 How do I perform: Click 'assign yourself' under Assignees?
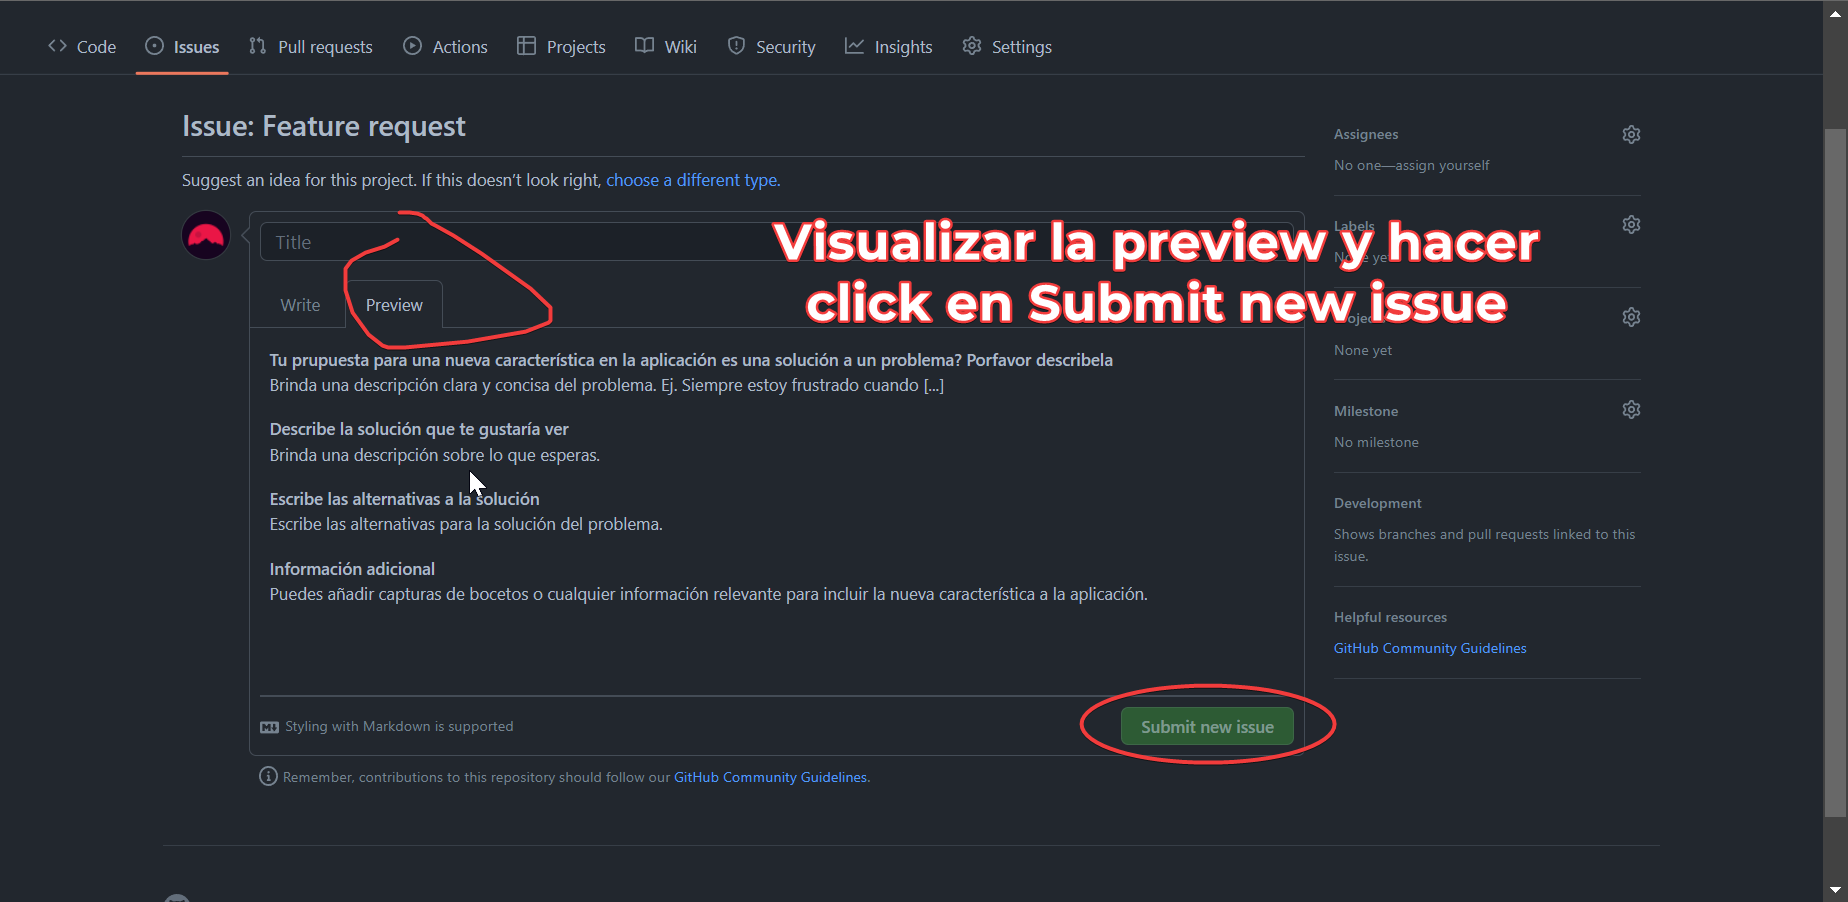coord(1442,165)
